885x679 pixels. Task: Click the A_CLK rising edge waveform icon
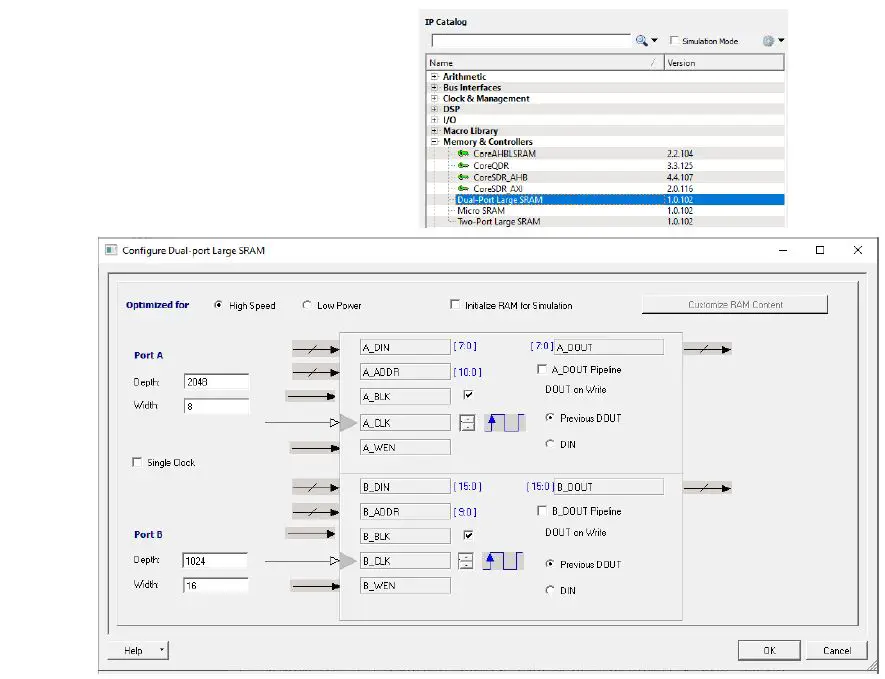click(x=504, y=423)
